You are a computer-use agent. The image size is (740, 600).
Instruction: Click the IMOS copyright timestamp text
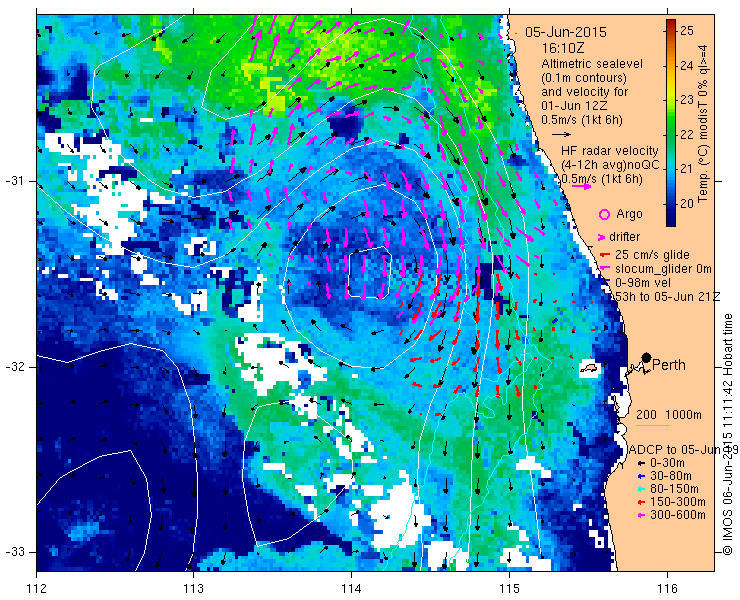click(728, 434)
